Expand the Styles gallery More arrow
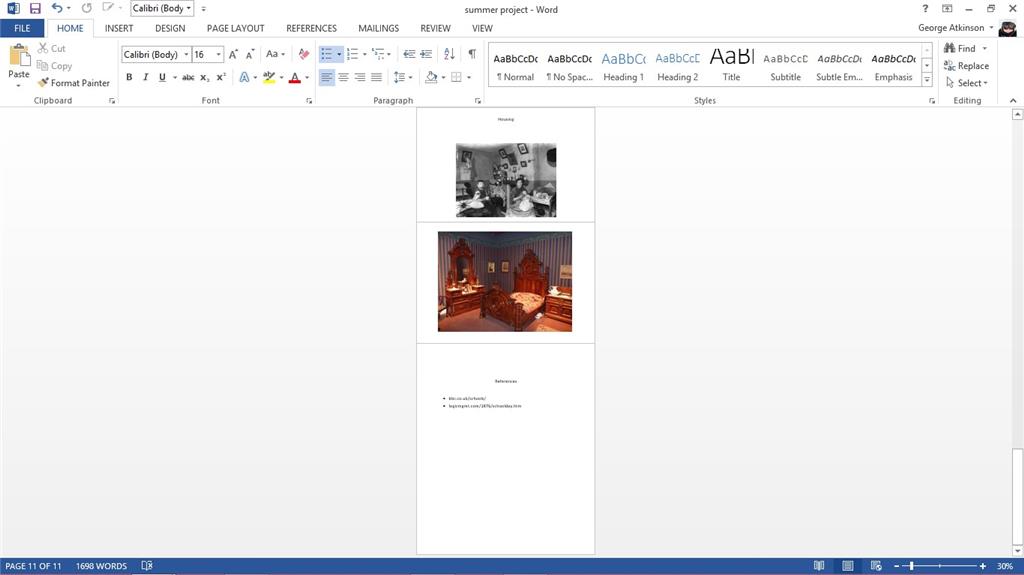1024x575 pixels. click(x=927, y=80)
